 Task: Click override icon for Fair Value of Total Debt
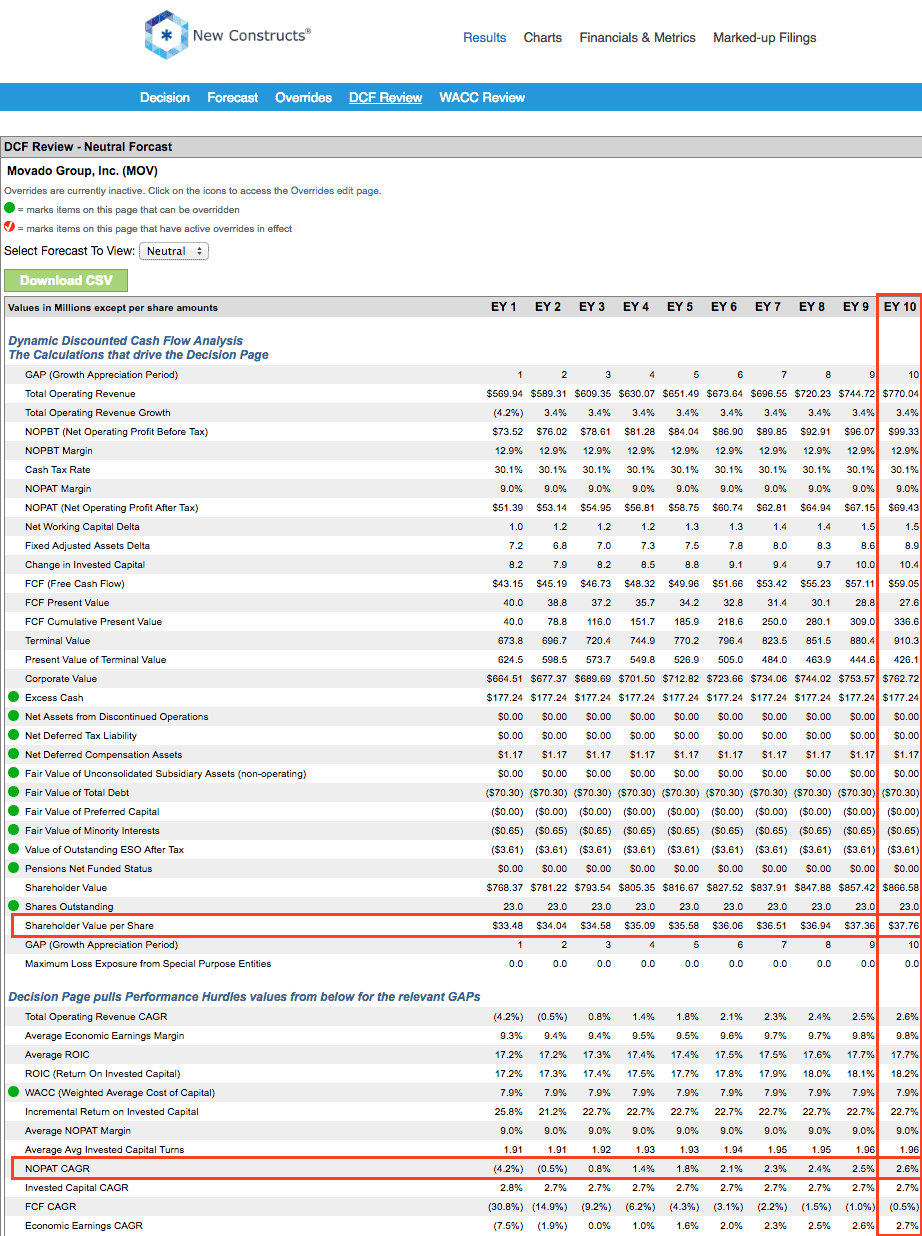click(13, 792)
